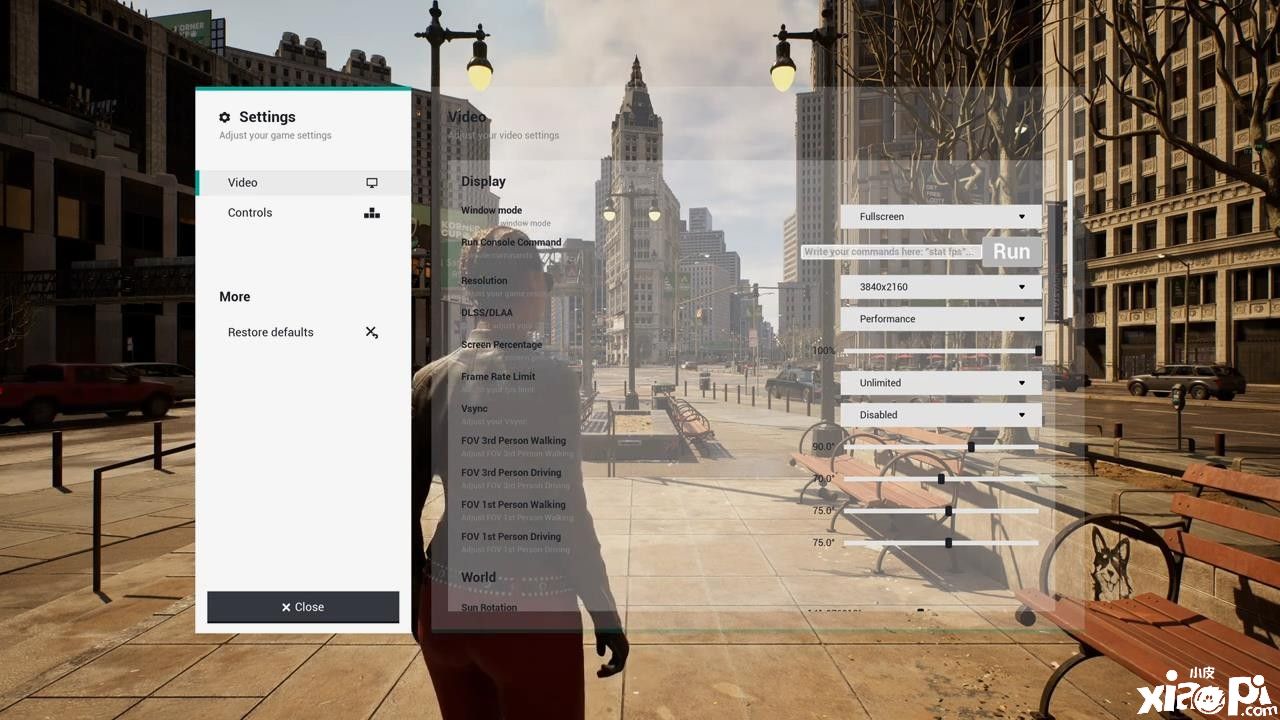This screenshot has width=1280, height=720.
Task: Click the FOV 1st Person Driving slider
Action: pos(941,543)
